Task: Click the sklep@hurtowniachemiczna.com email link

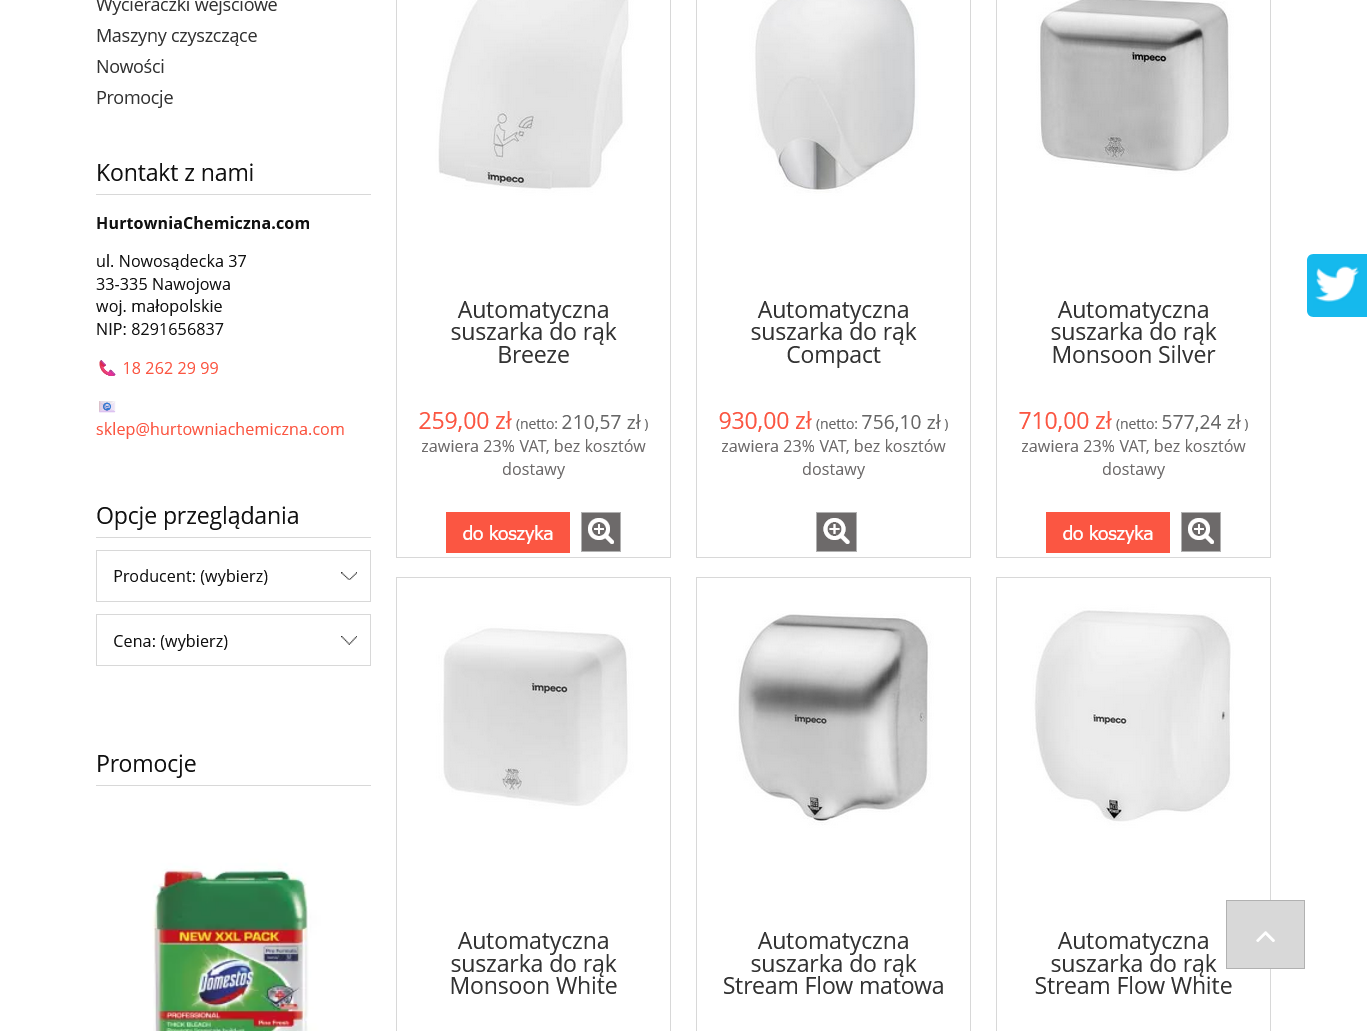Action: (x=220, y=428)
